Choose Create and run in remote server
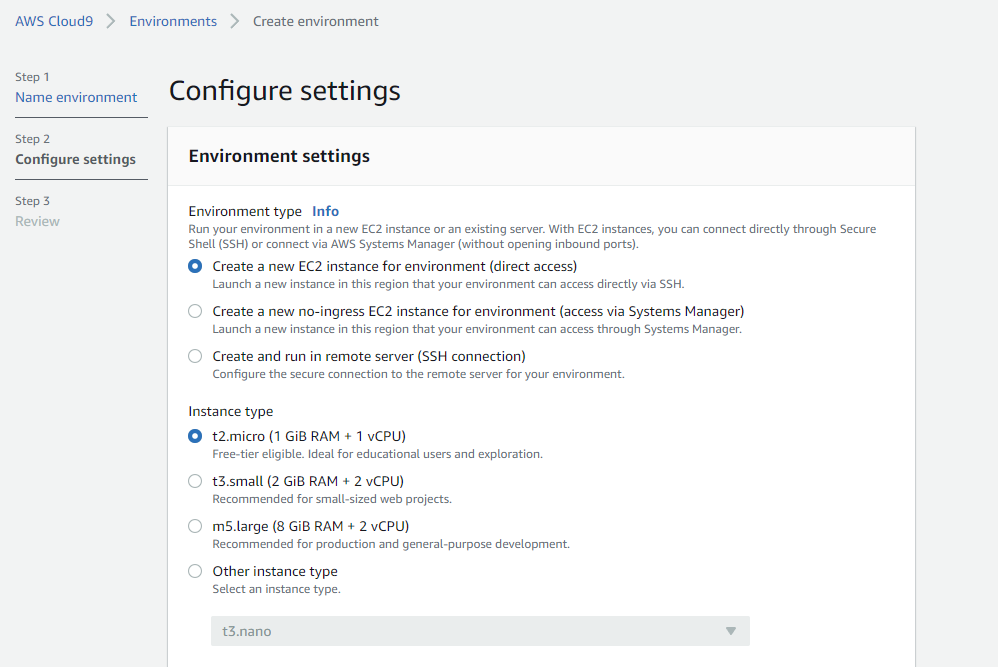Screen dimensions: 998x667 (x=195, y=356)
